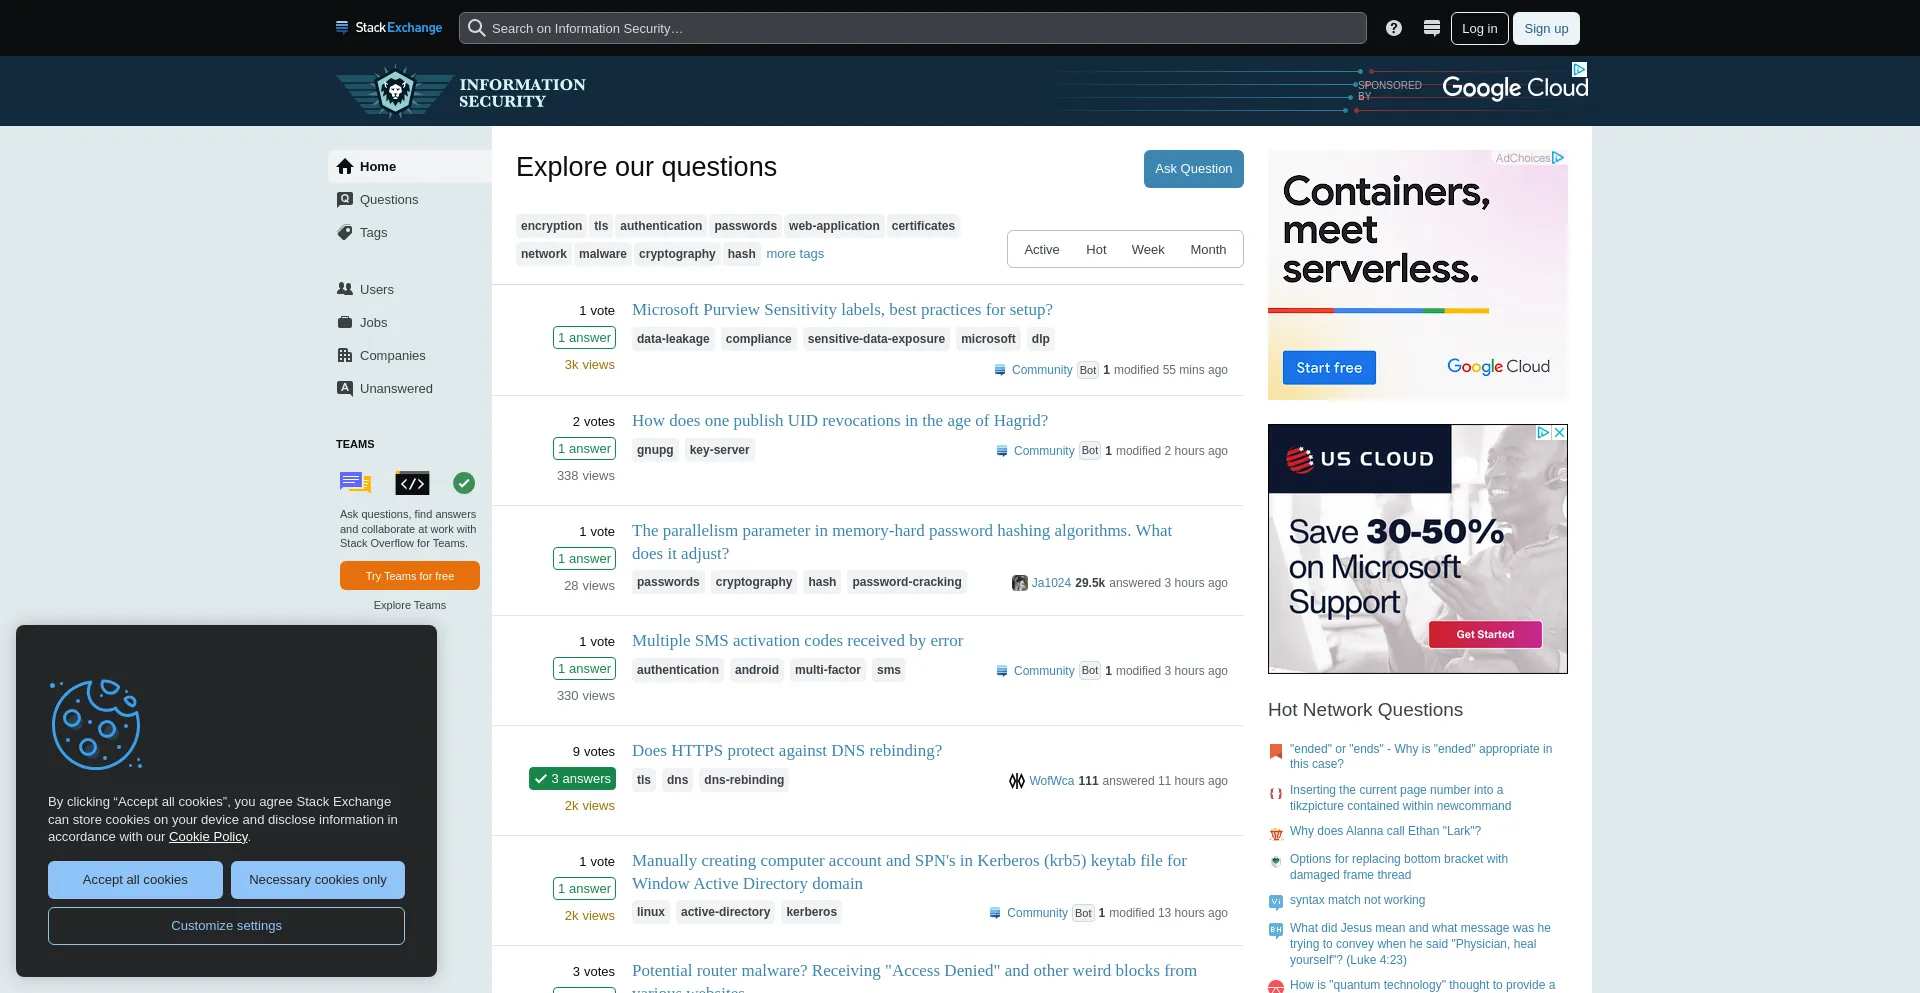The width and height of the screenshot is (1920, 993).
Task: Click Try Teams for free button
Action: click(410, 576)
